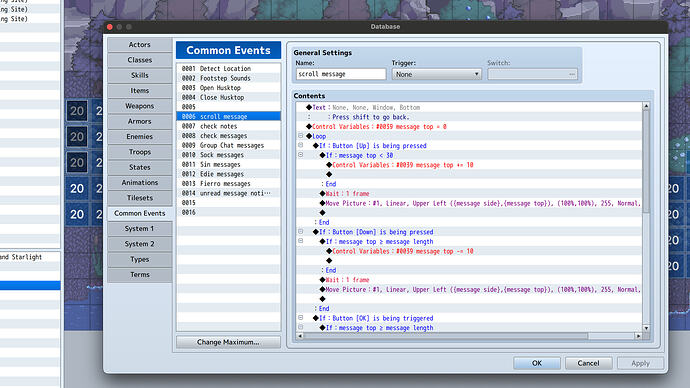This screenshot has height=388, width=690.
Task: Click contents scrollbar up arrow
Action: (646, 106)
